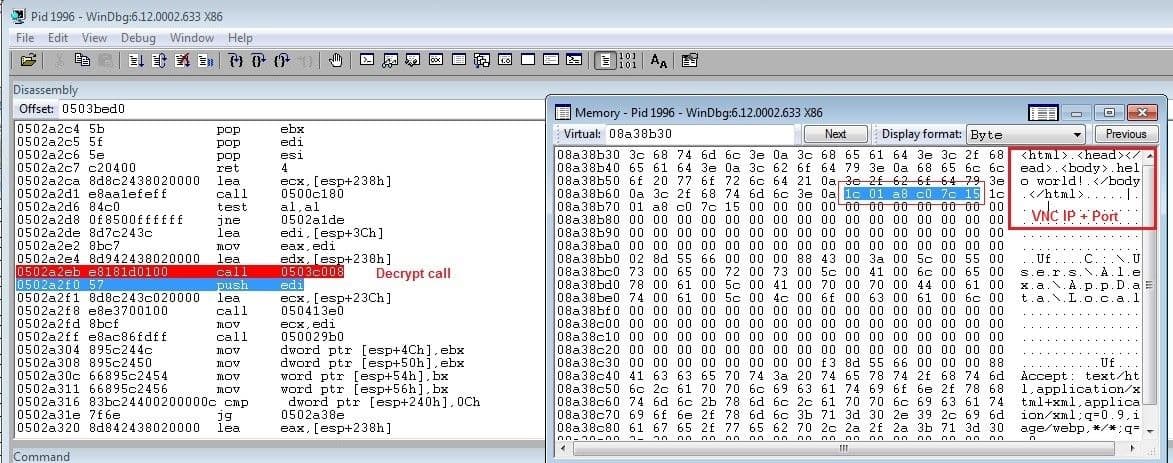
Task: Open the Call Stack window toolbar icon
Action: pos(481,60)
